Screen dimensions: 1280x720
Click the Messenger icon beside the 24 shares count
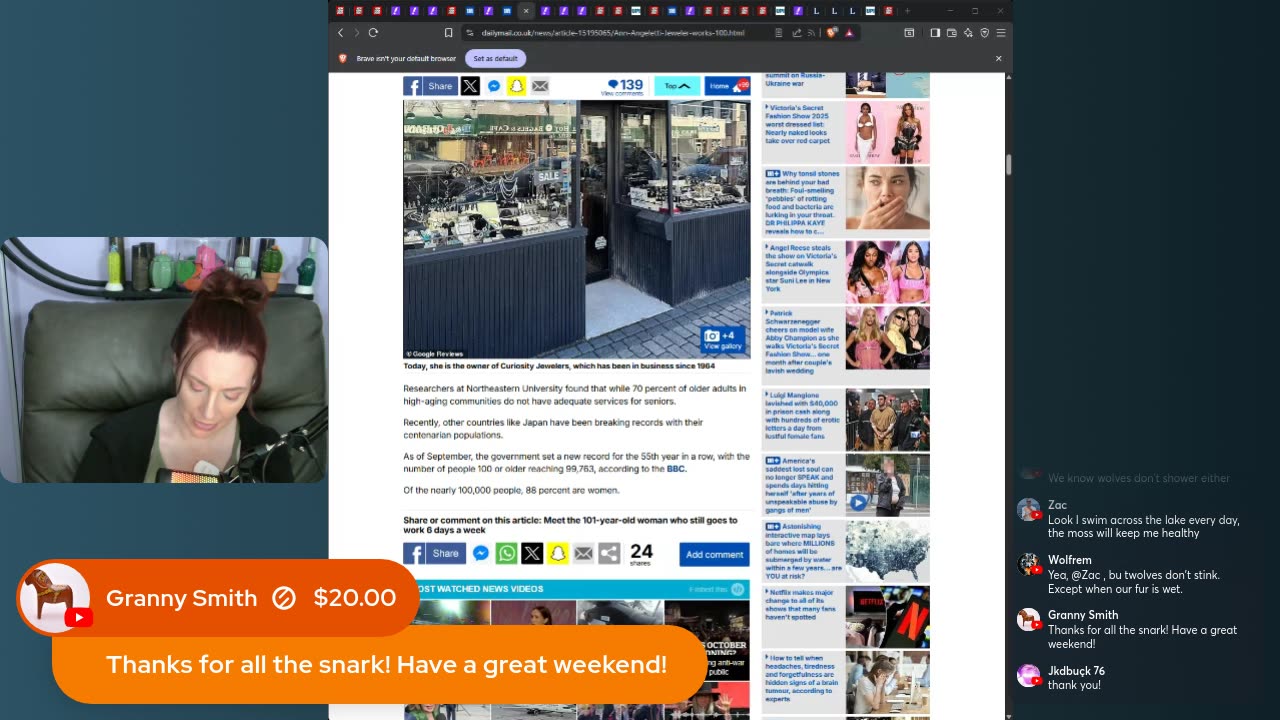click(480, 553)
